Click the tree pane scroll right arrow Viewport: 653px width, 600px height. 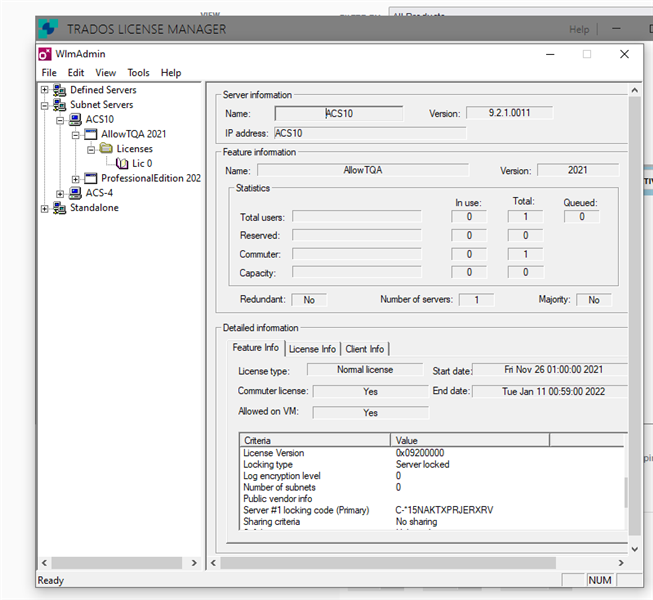[x=194, y=563]
